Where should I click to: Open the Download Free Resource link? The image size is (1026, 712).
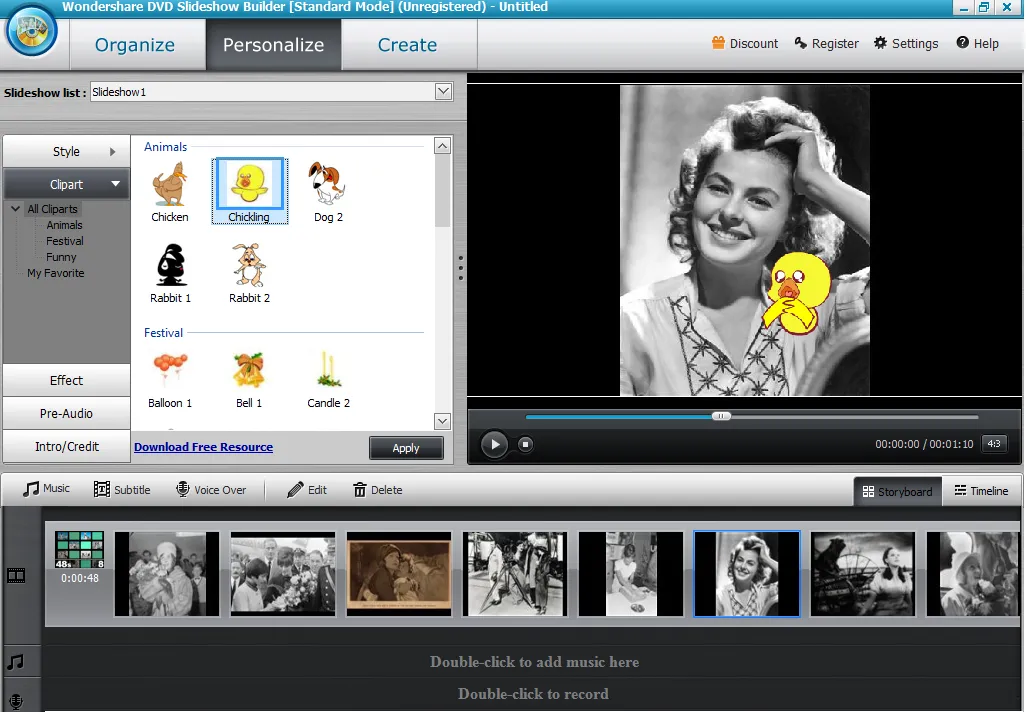pos(203,447)
